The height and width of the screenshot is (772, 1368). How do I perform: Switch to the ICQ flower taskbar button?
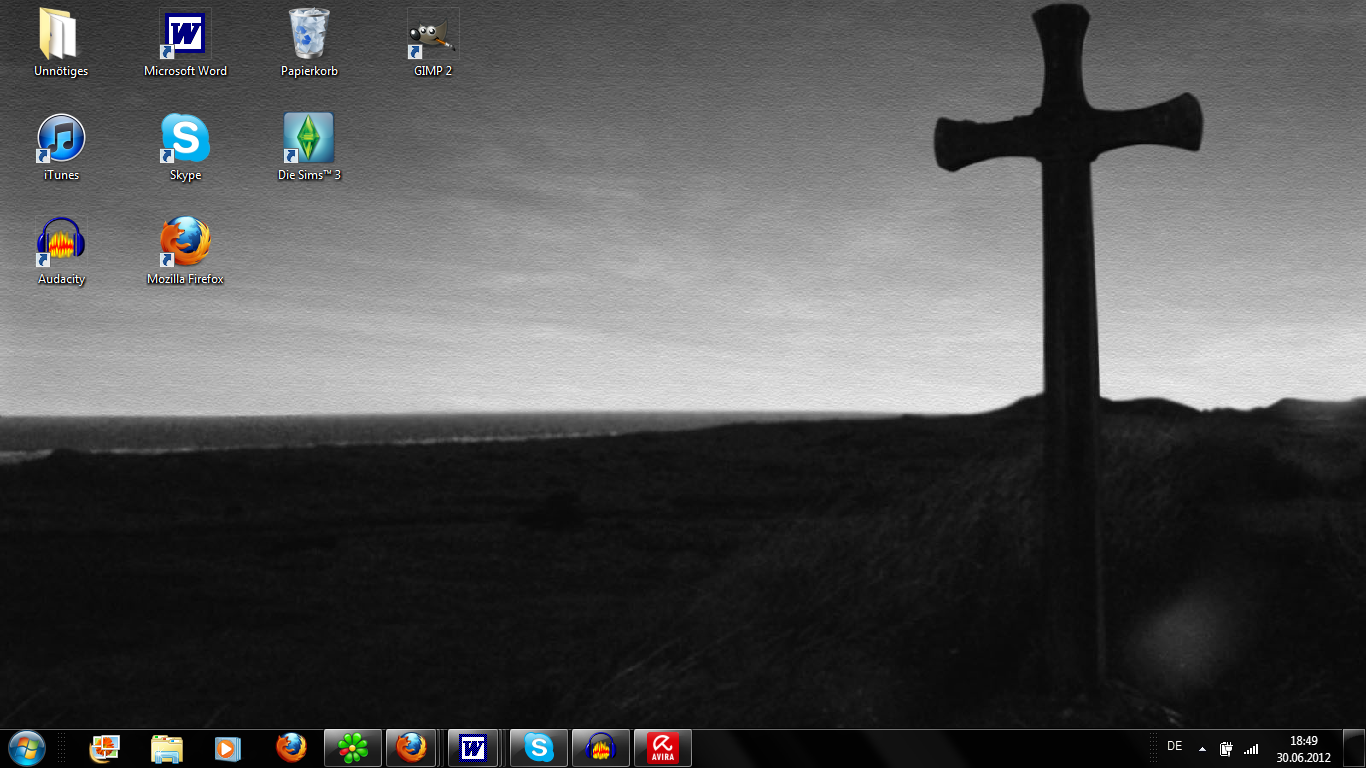(x=353, y=748)
